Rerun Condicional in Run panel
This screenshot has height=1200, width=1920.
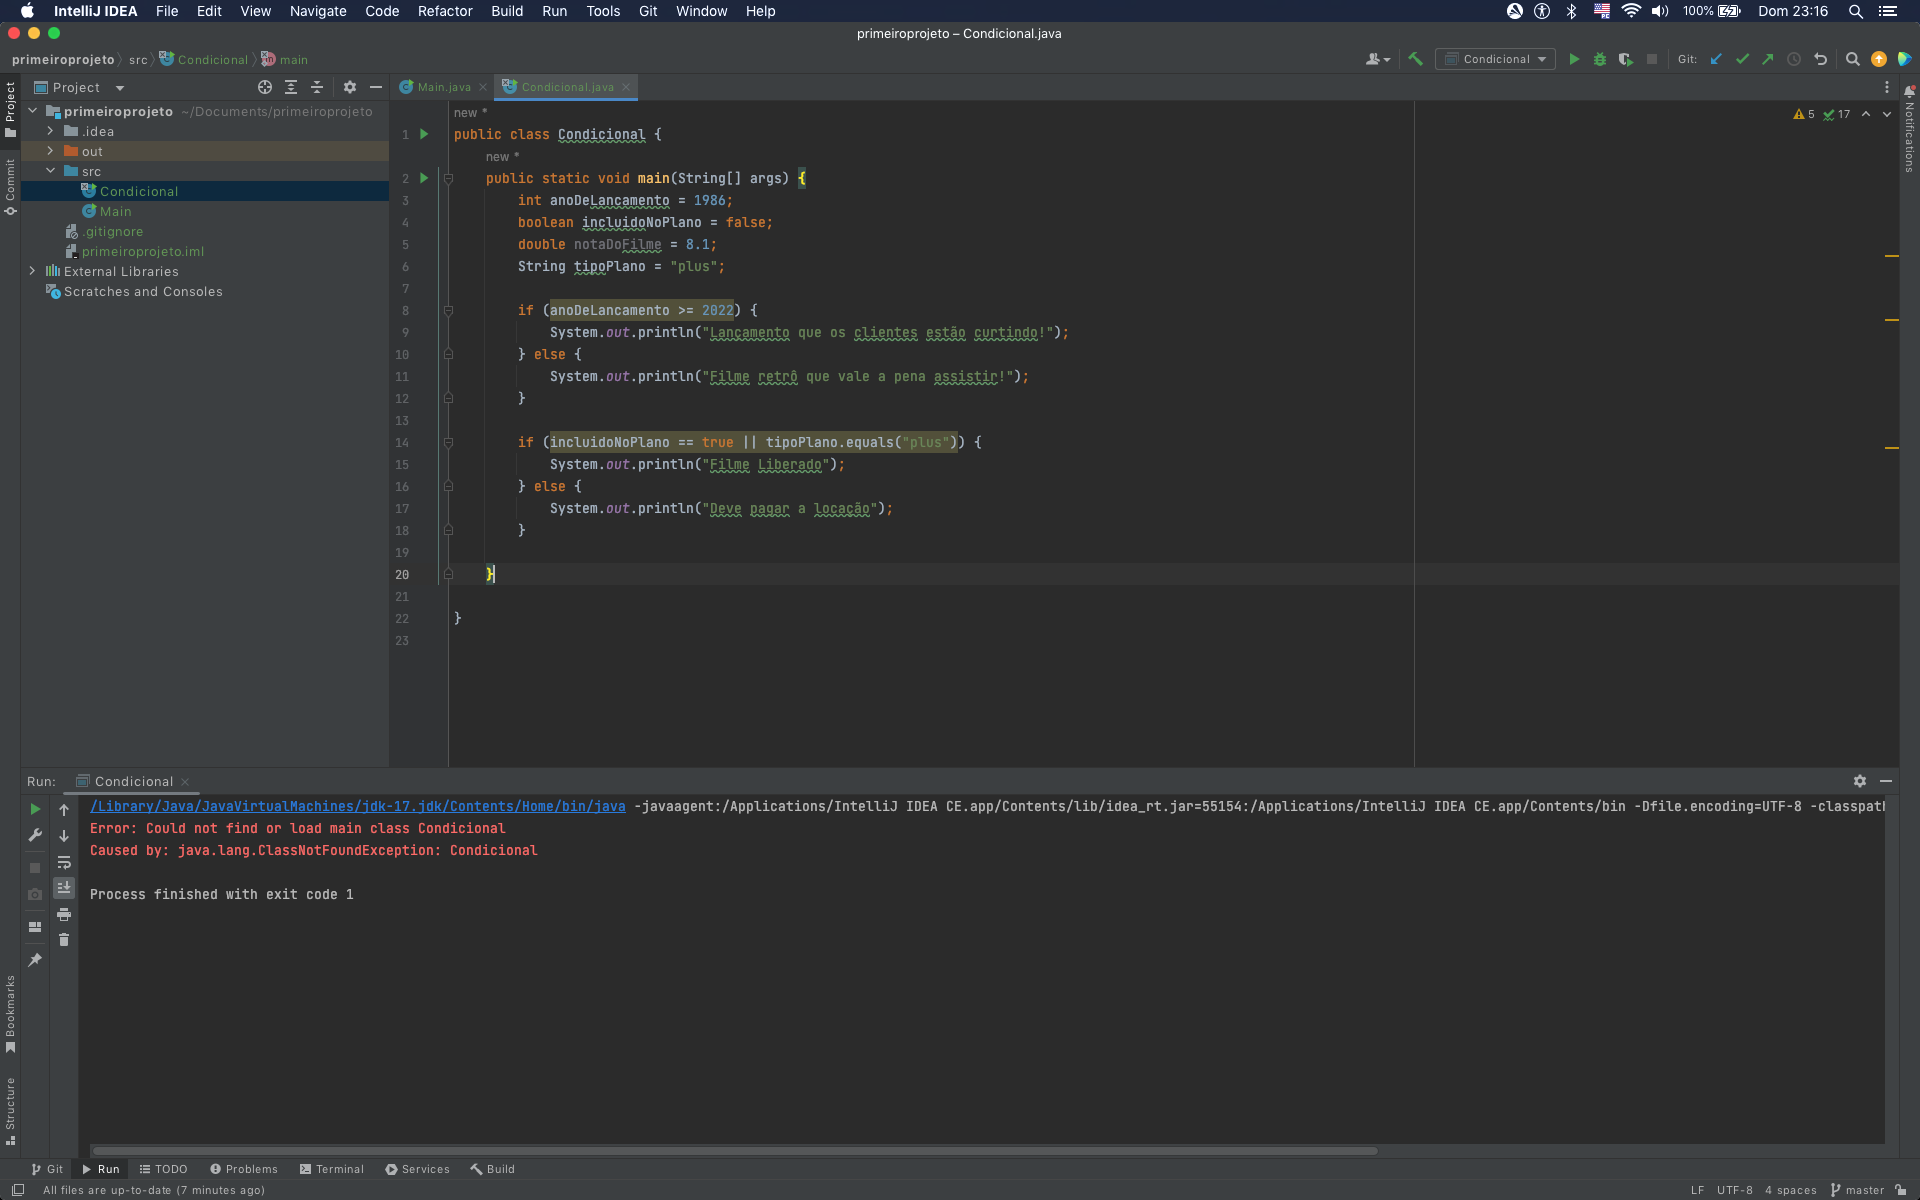[x=35, y=809]
